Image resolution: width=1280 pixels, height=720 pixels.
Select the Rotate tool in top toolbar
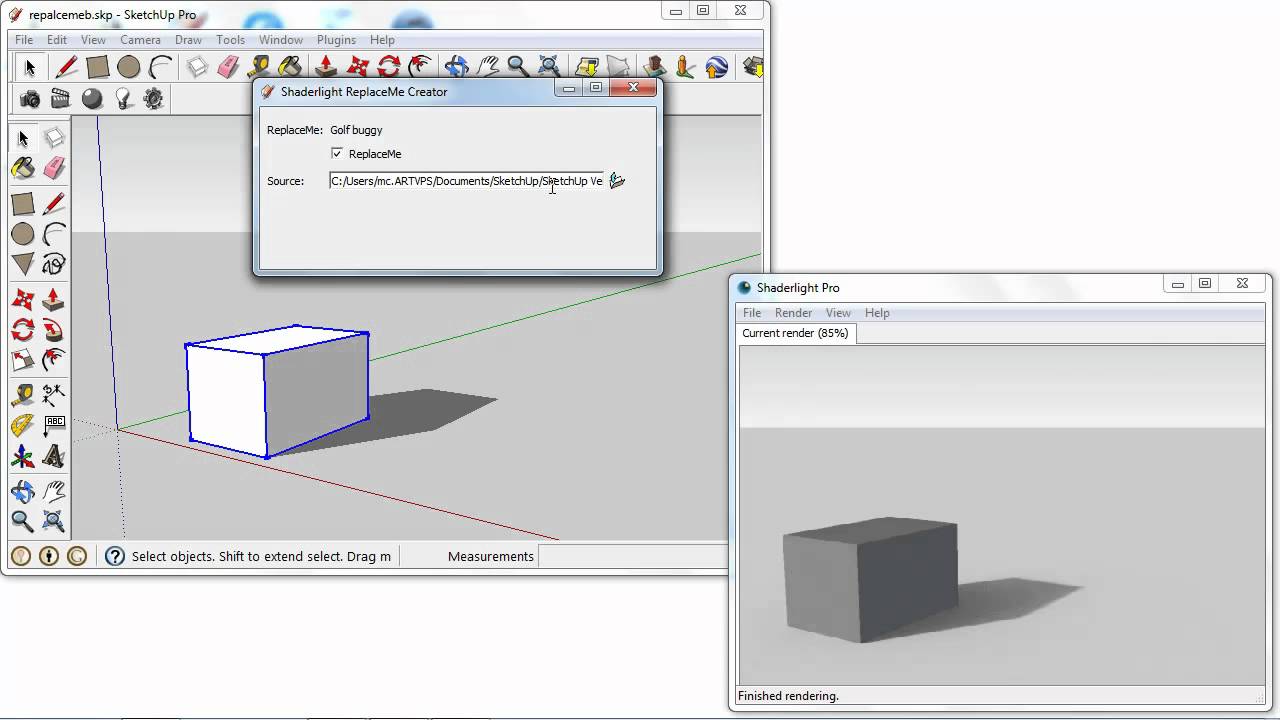pos(389,67)
